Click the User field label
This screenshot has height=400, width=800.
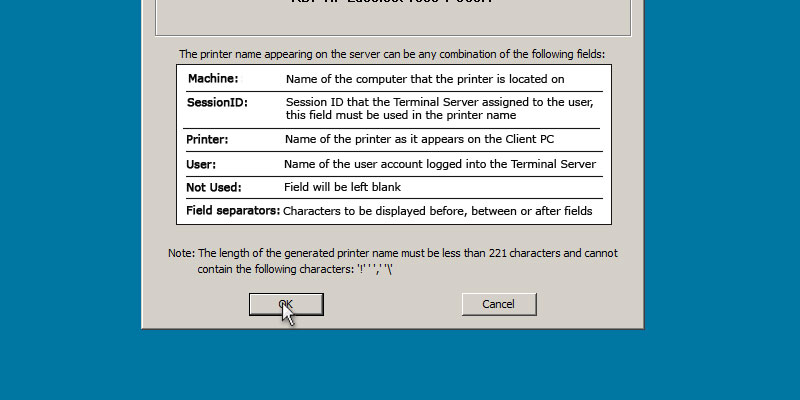click(x=201, y=164)
